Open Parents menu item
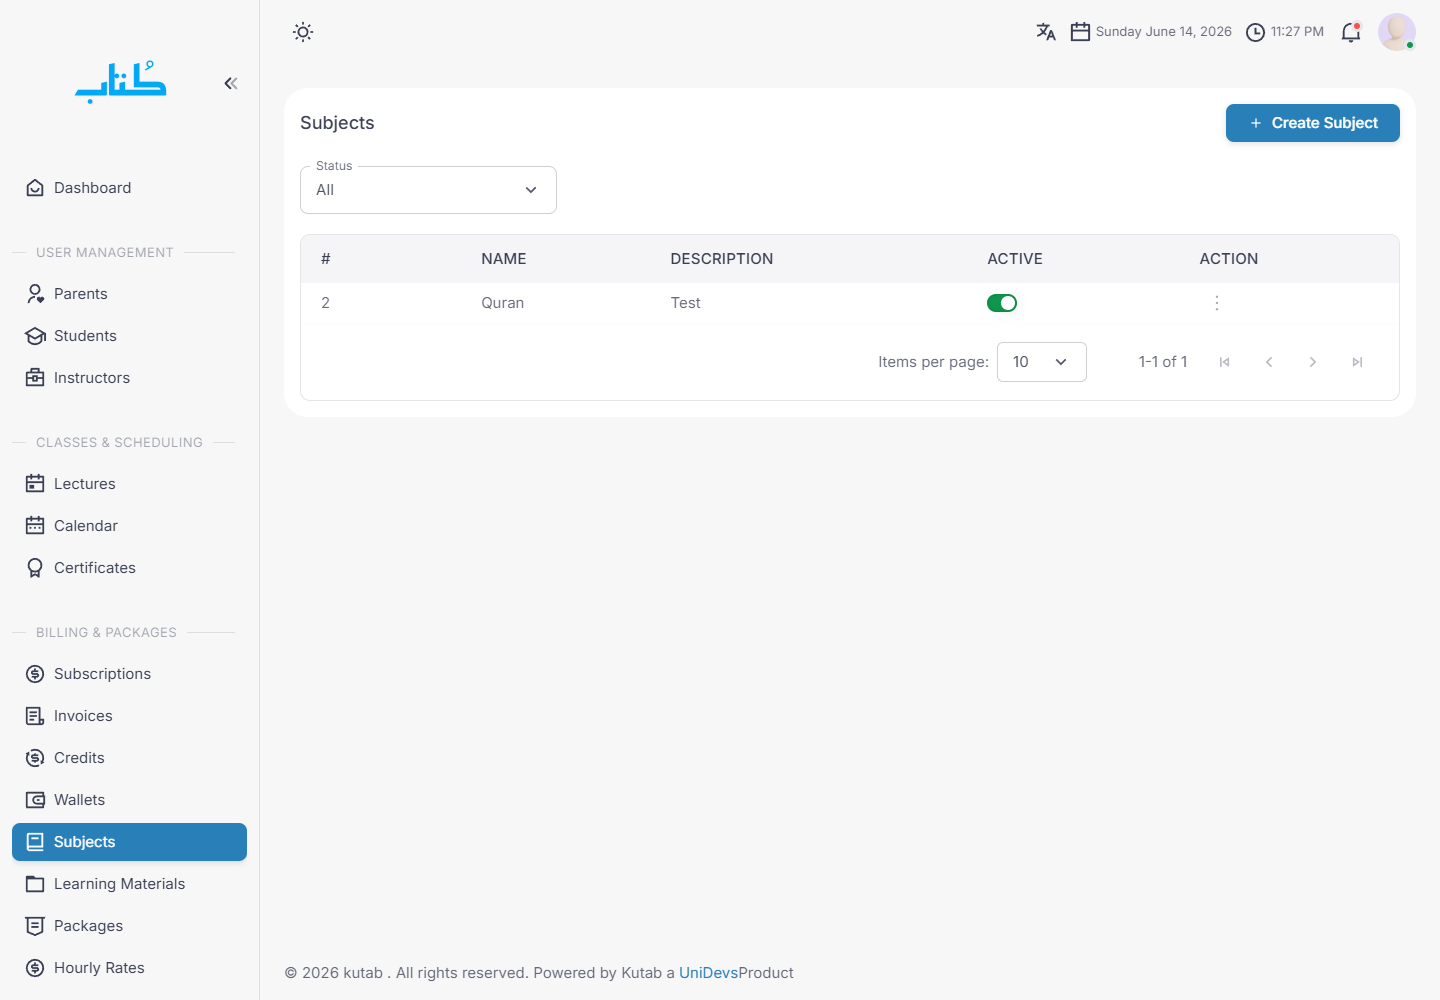The width and height of the screenshot is (1440, 1000). tap(129, 294)
